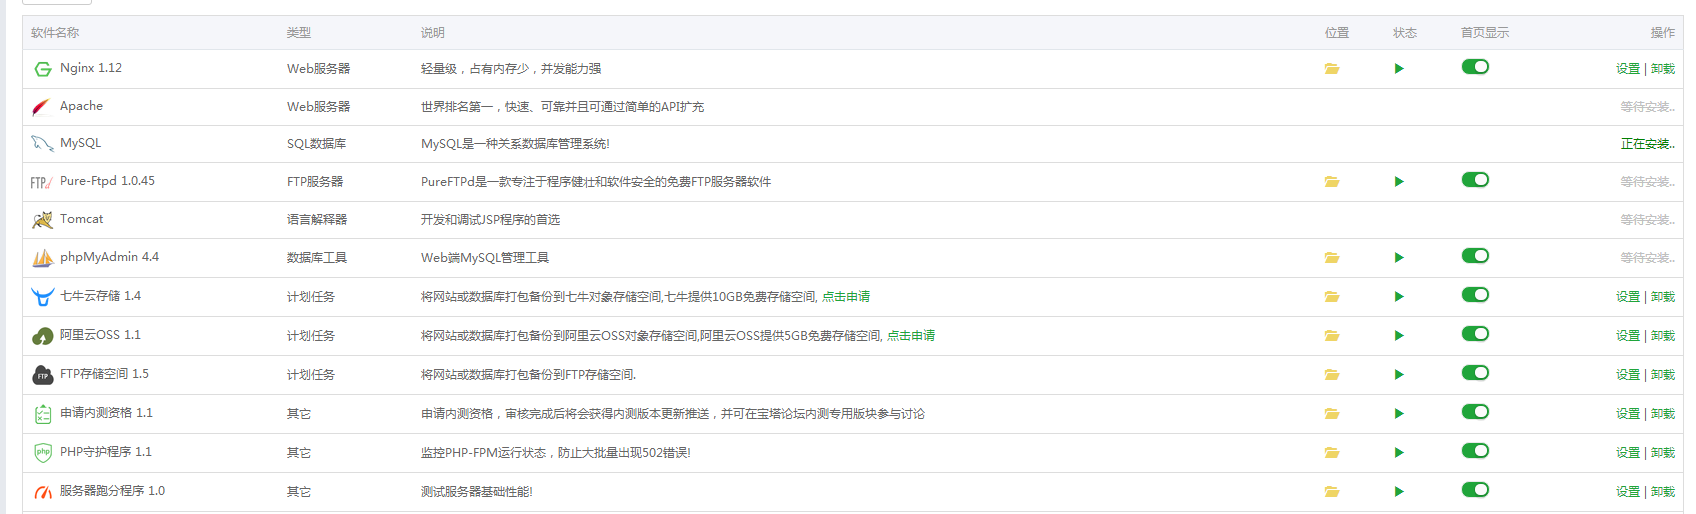Click the Nginx 1.12 logo icon
This screenshot has width=1696, height=514.
pyautogui.click(x=42, y=69)
